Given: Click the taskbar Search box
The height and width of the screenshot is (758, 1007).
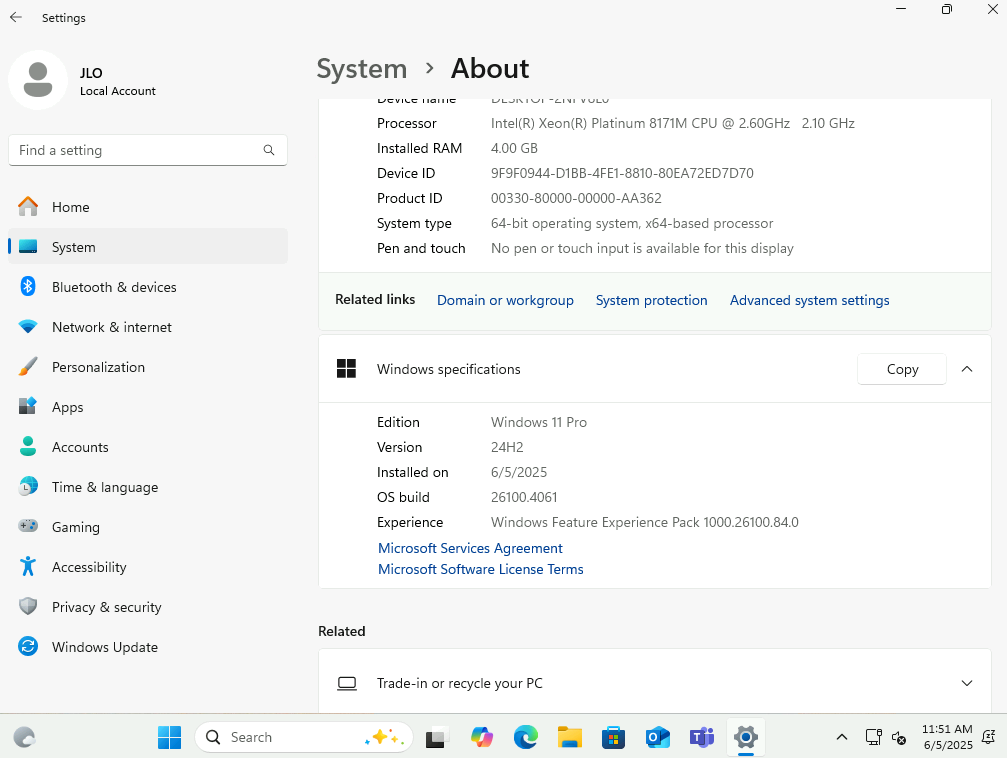Looking at the screenshot, I should point(303,737).
